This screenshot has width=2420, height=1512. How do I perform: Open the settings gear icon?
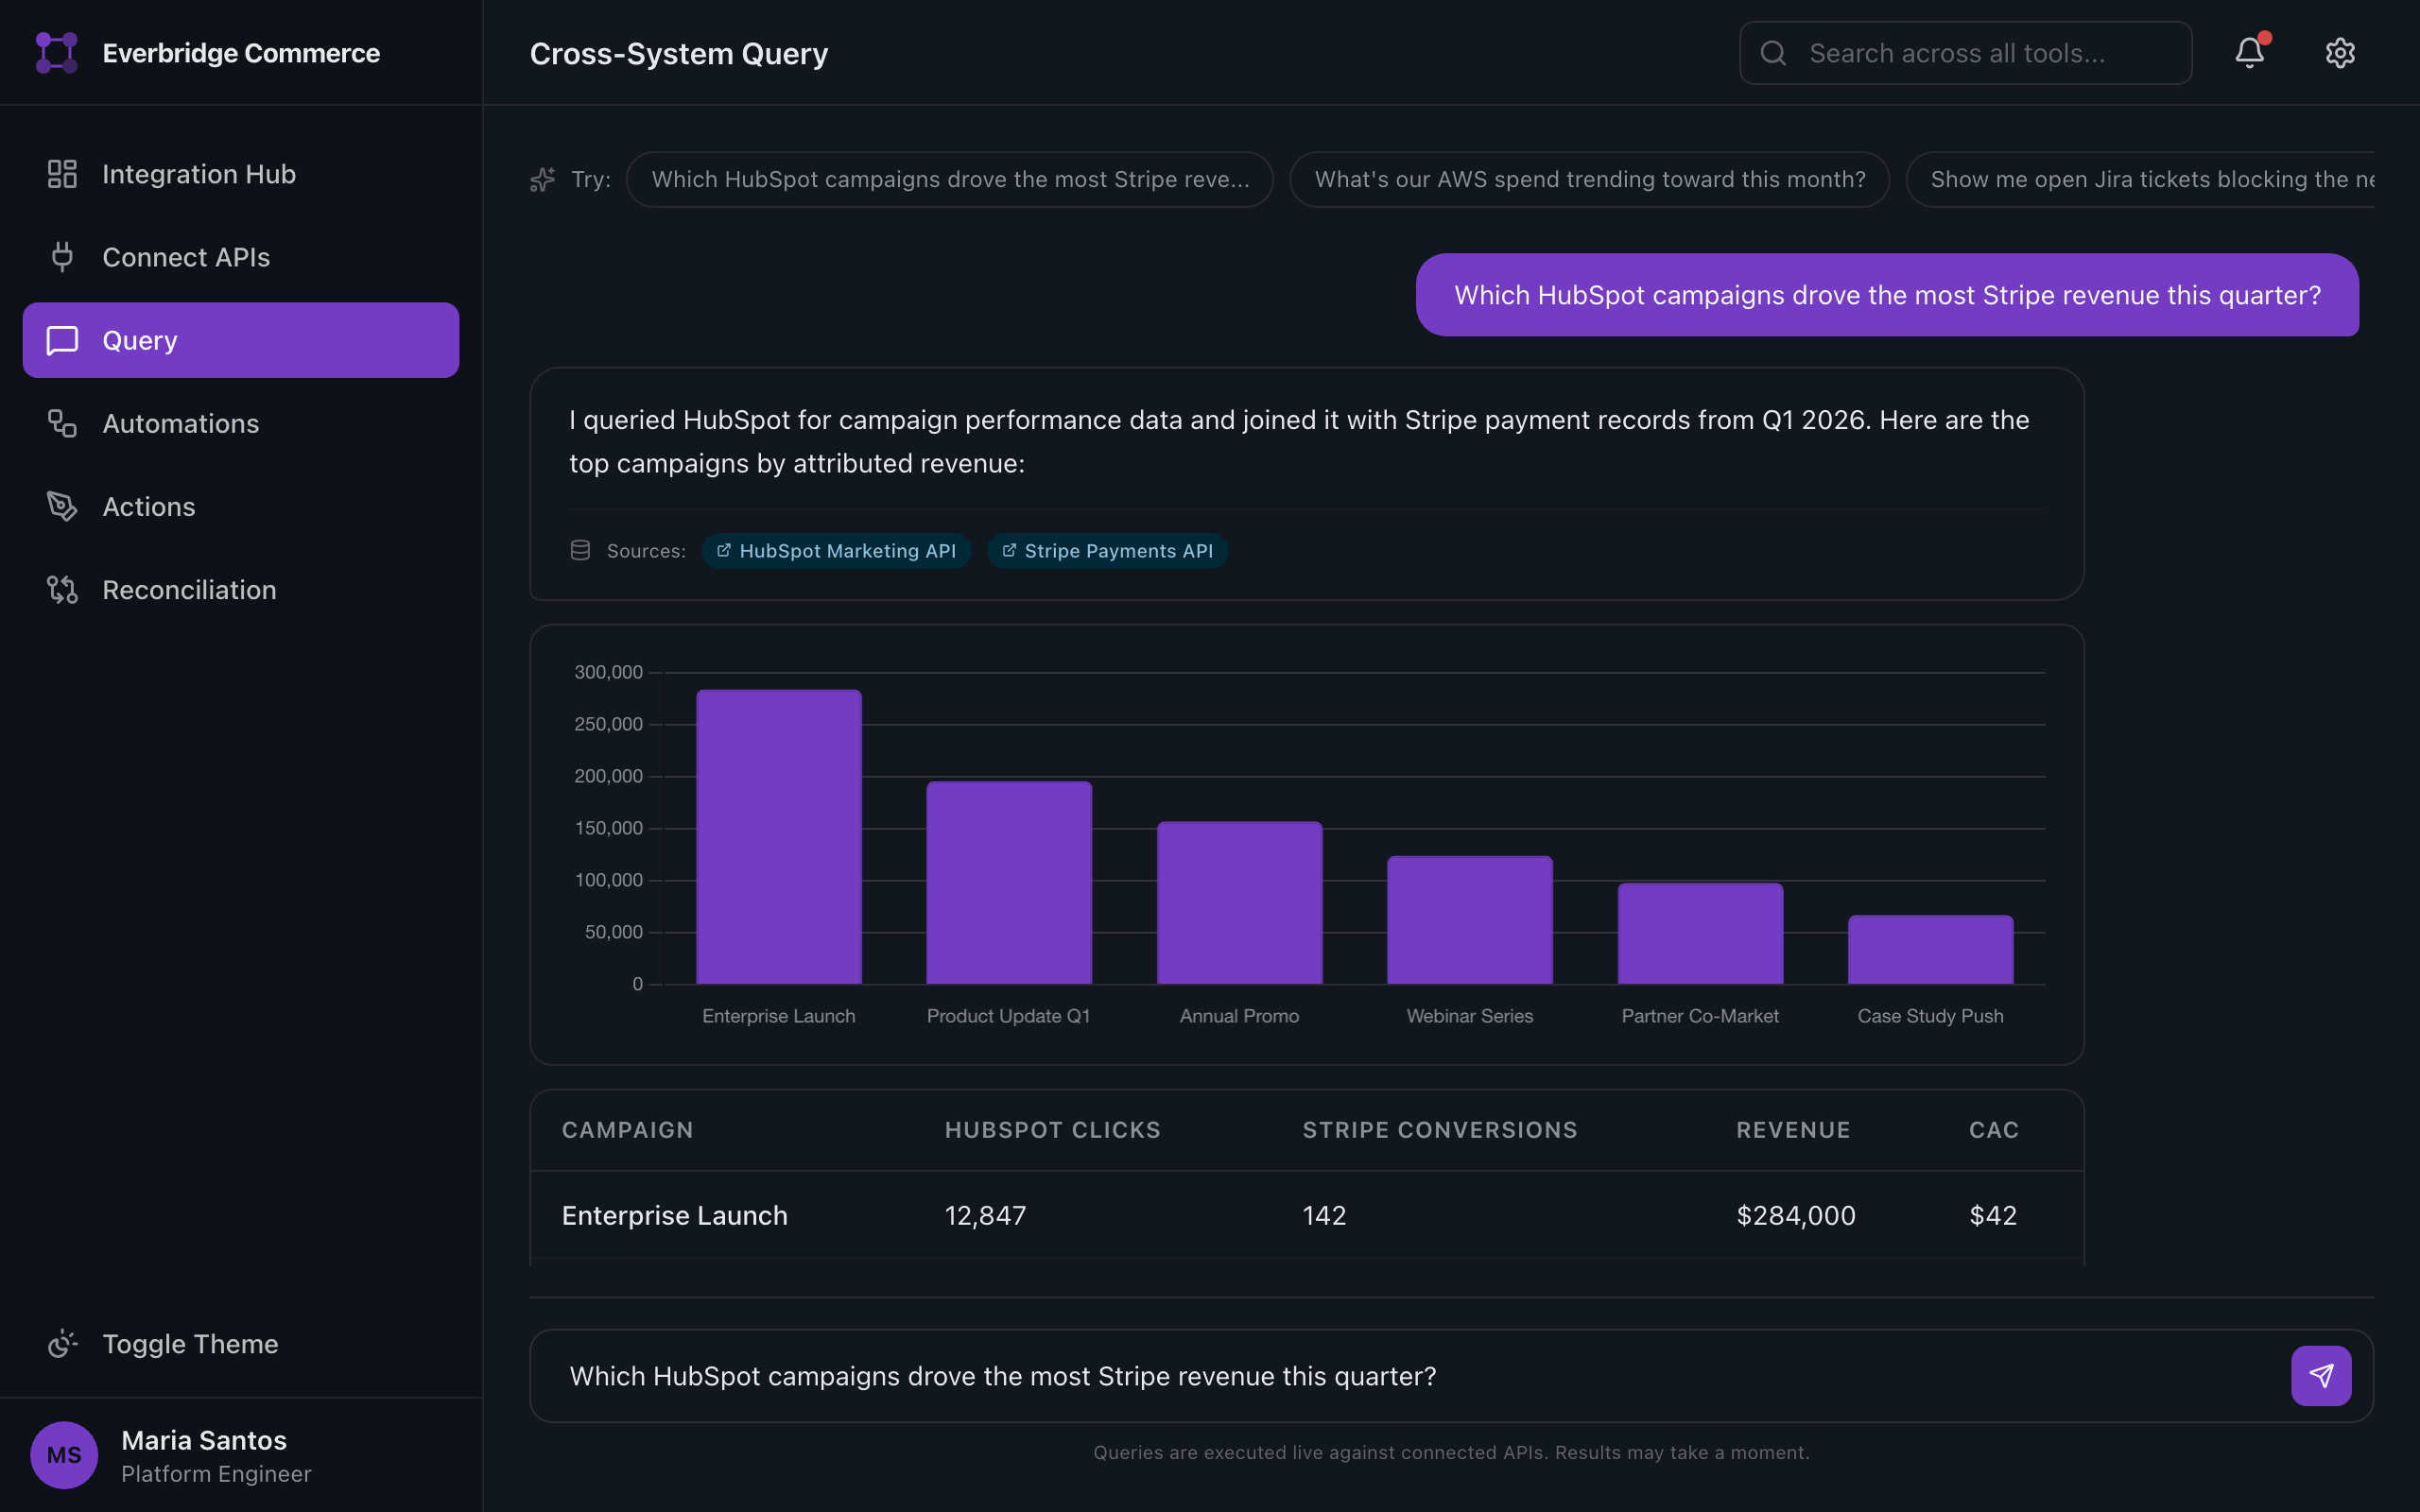(2340, 52)
